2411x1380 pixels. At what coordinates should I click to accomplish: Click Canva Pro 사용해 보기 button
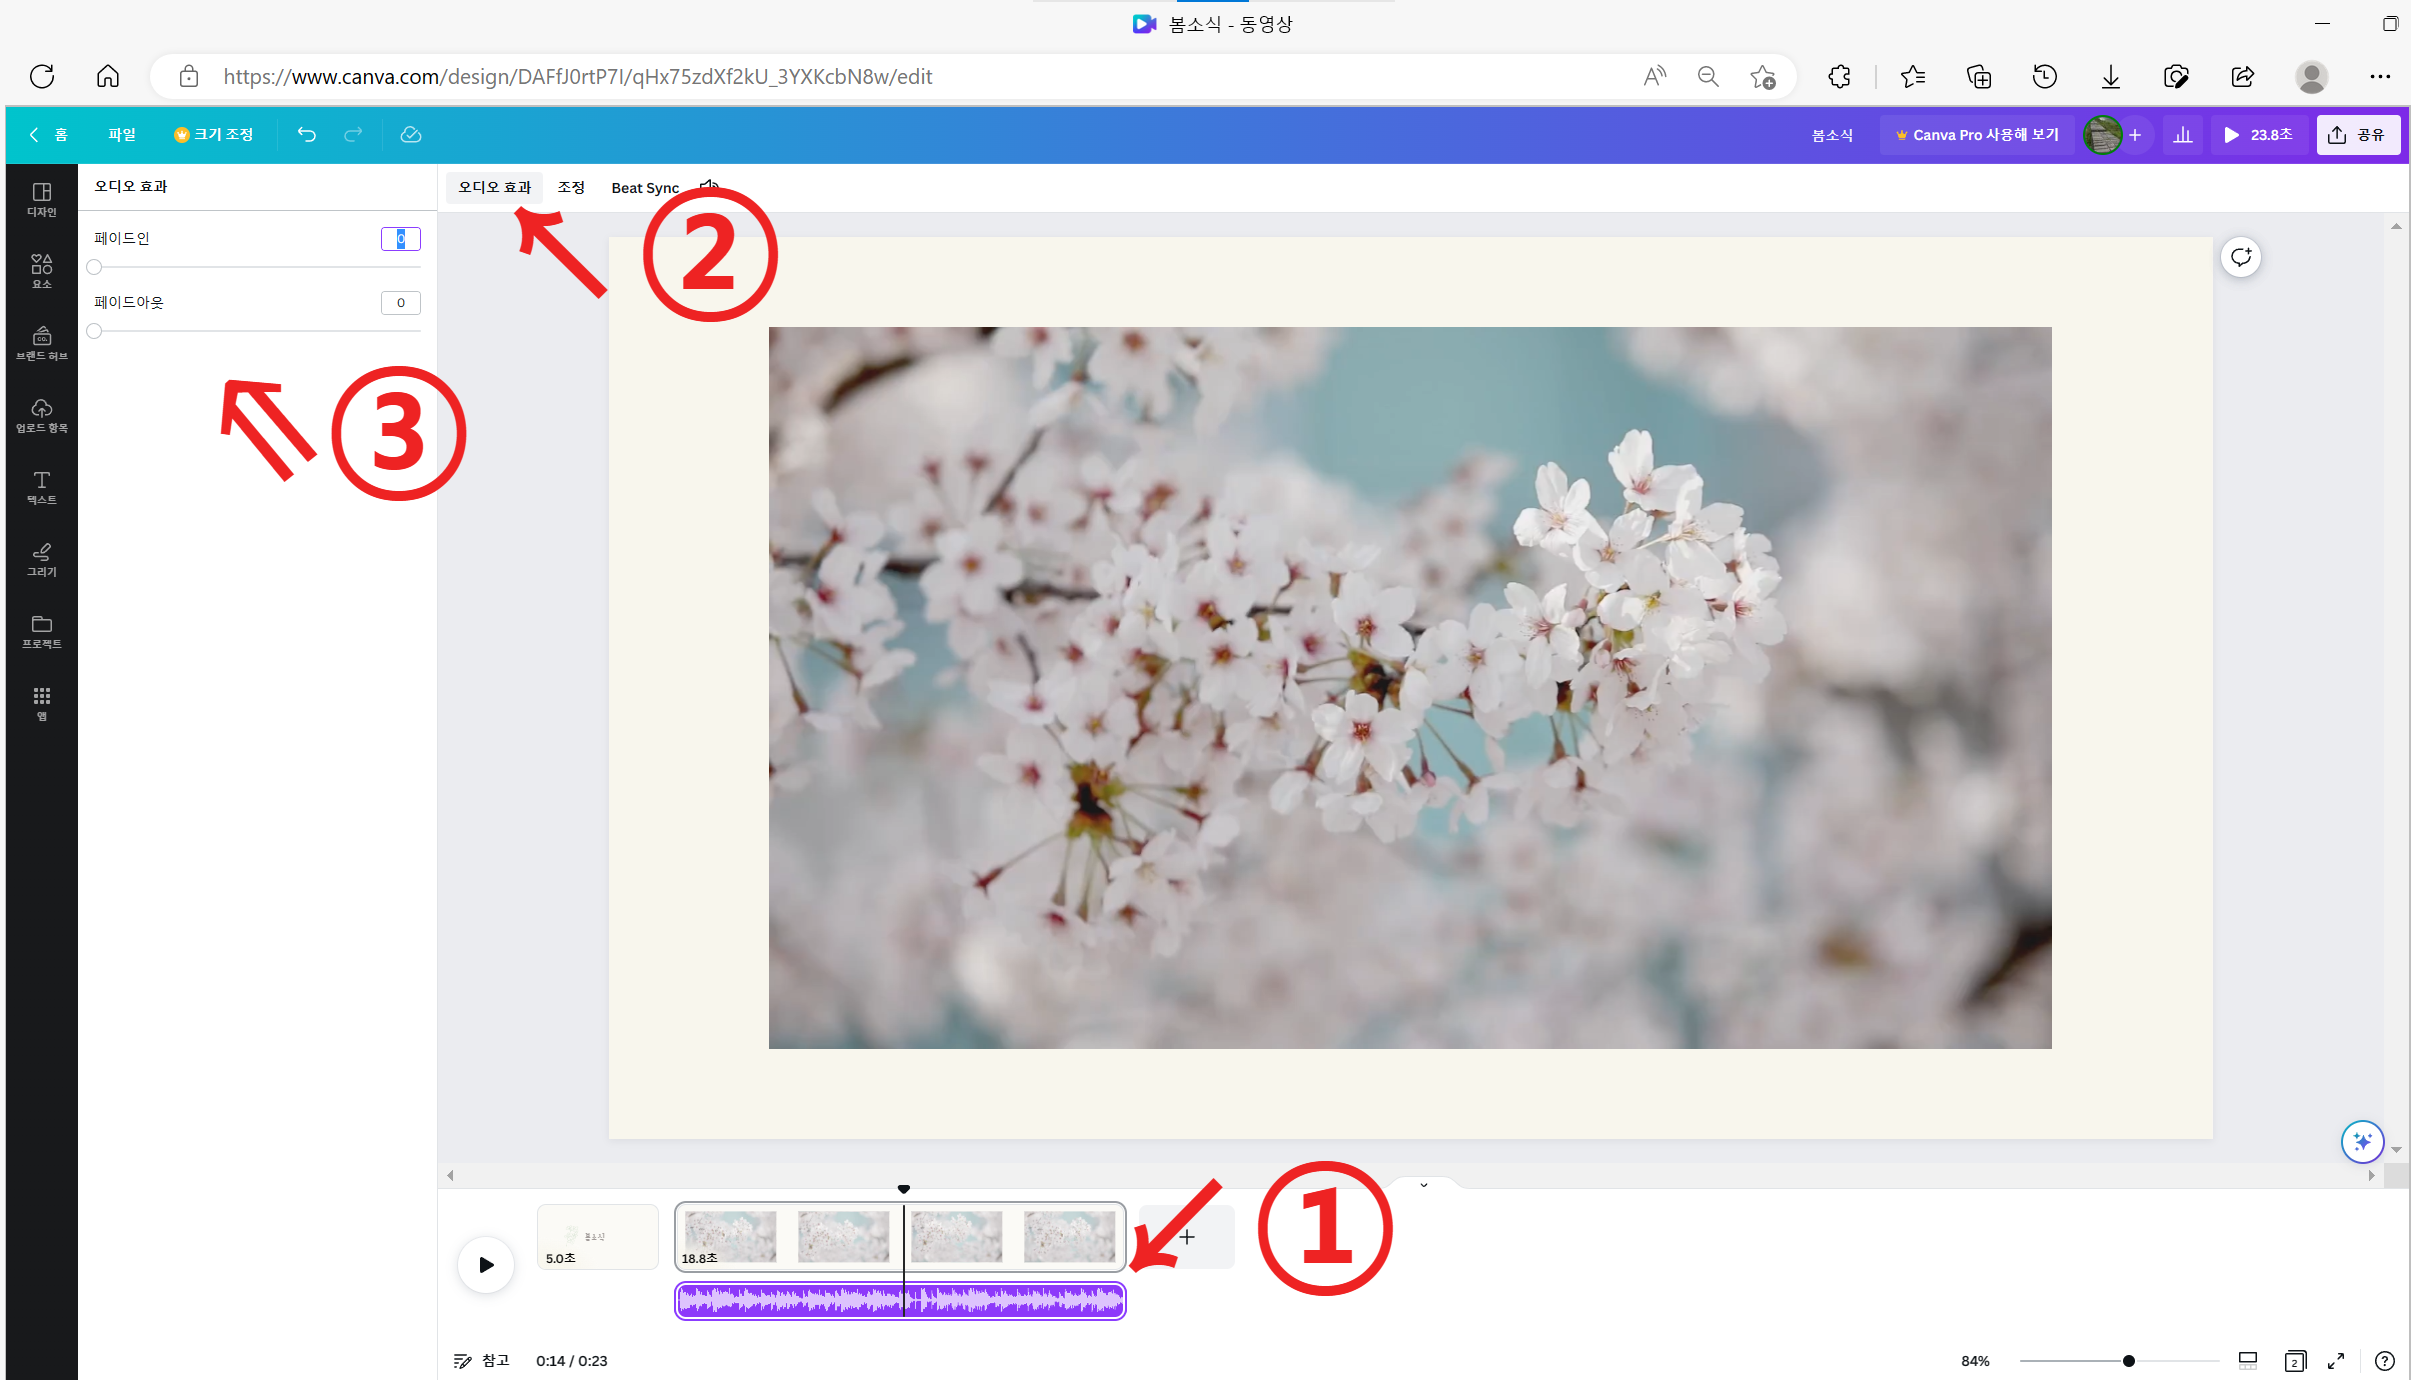click(x=1977, y=134)
